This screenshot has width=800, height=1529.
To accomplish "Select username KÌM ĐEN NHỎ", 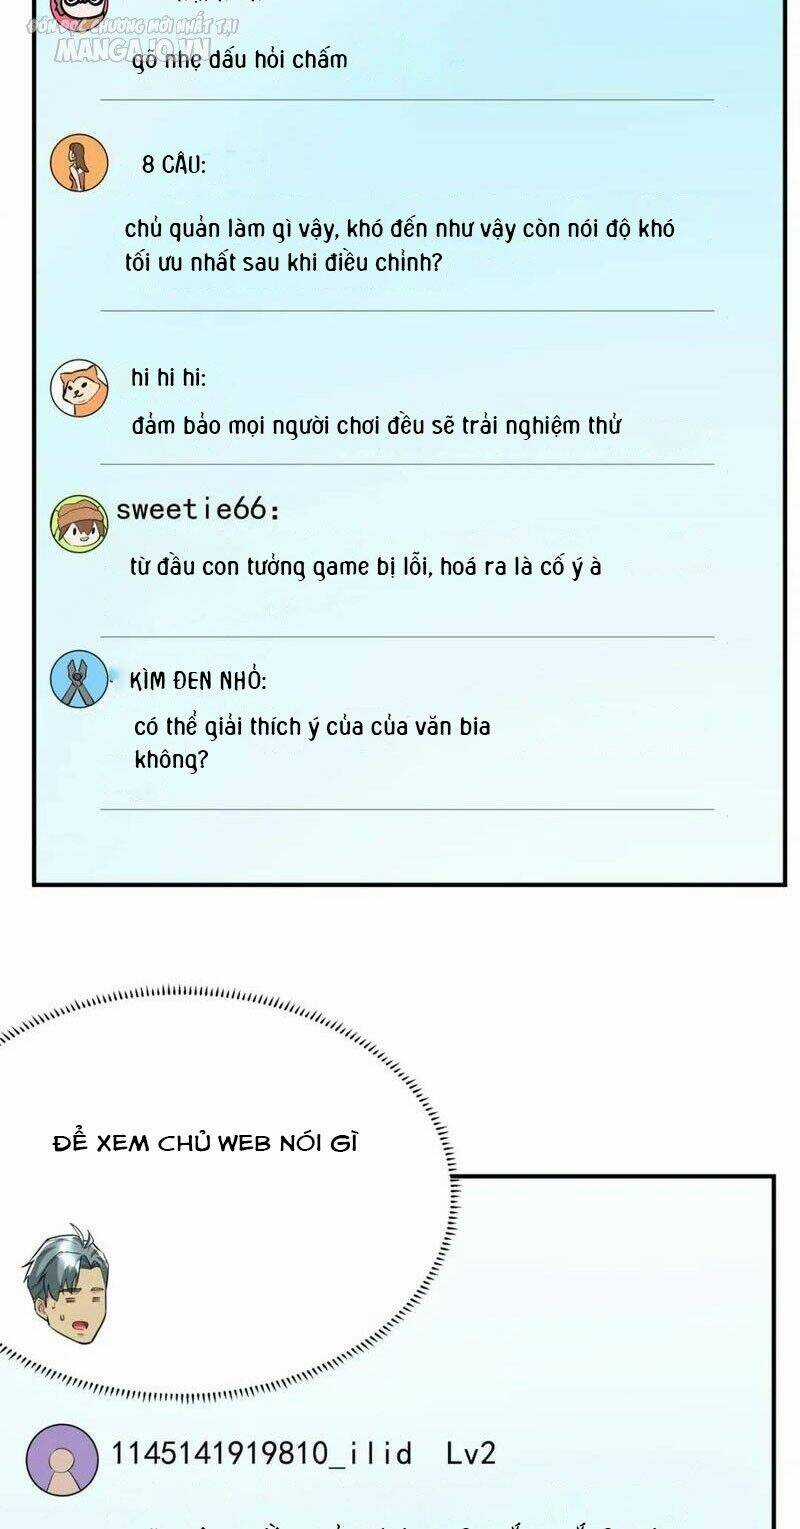I will tap(198, 681).
